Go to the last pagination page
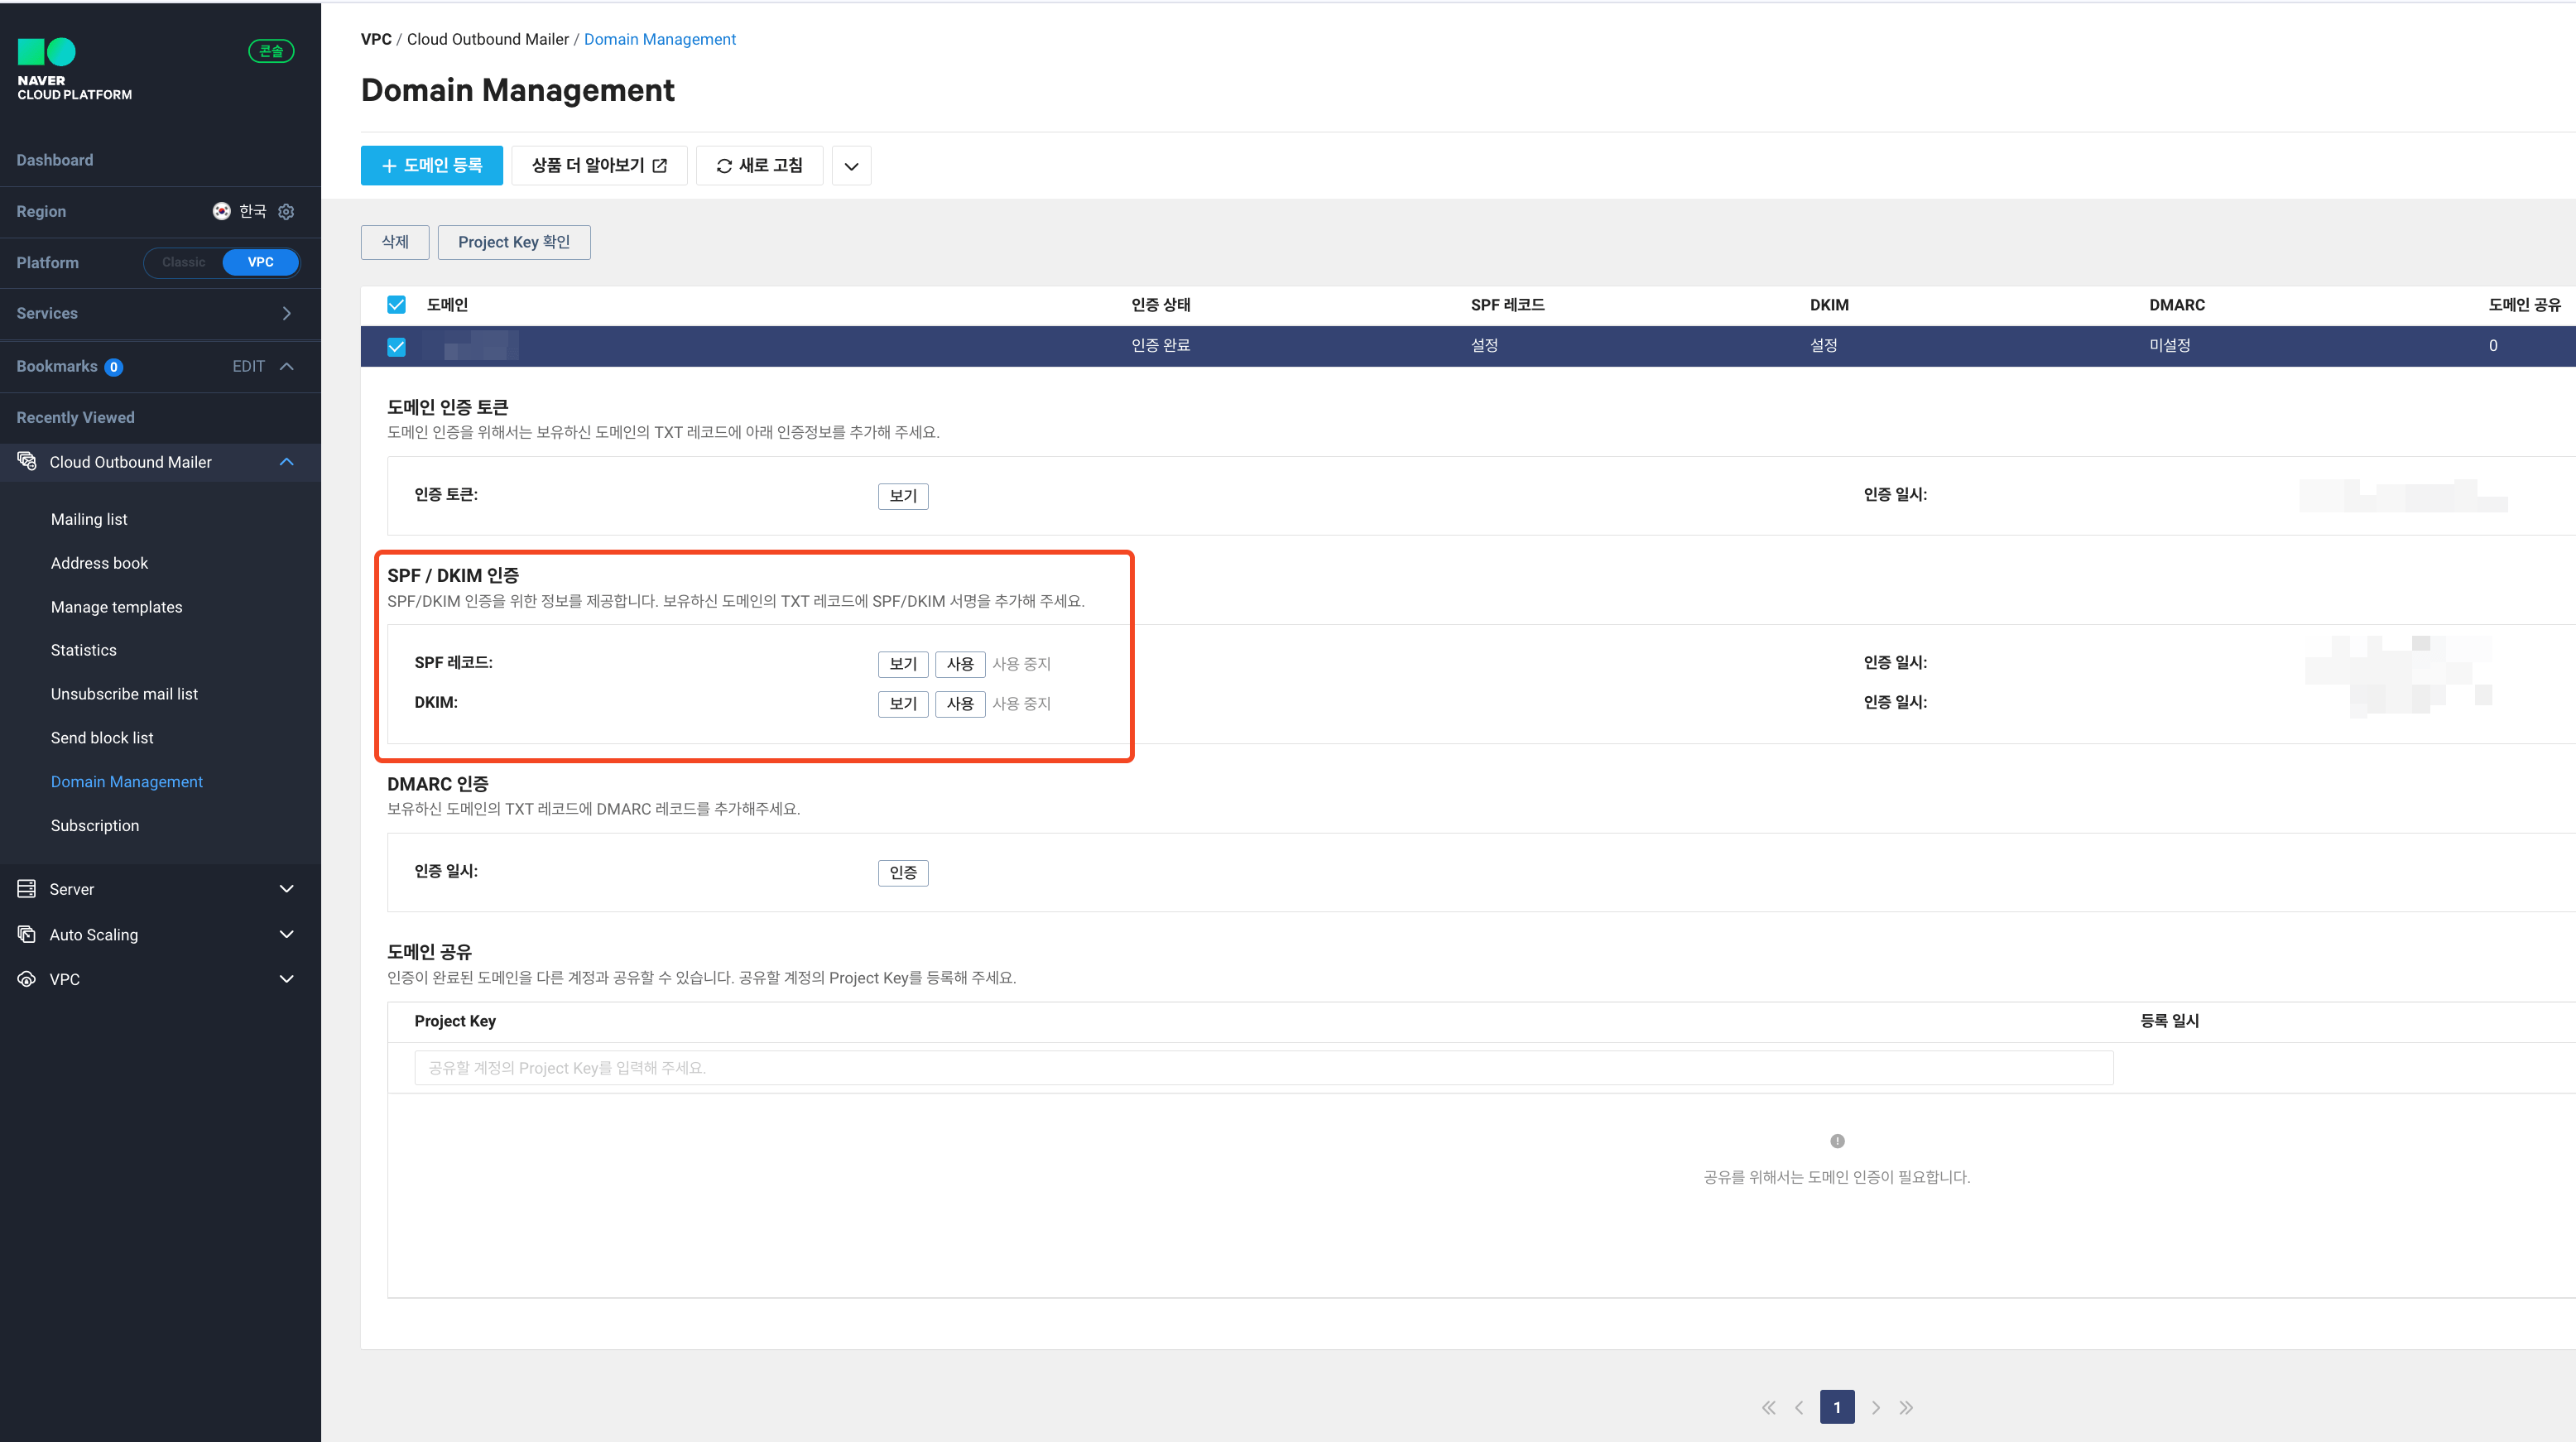The image size is (2576, 1442). click(x=1906, y=1407)
